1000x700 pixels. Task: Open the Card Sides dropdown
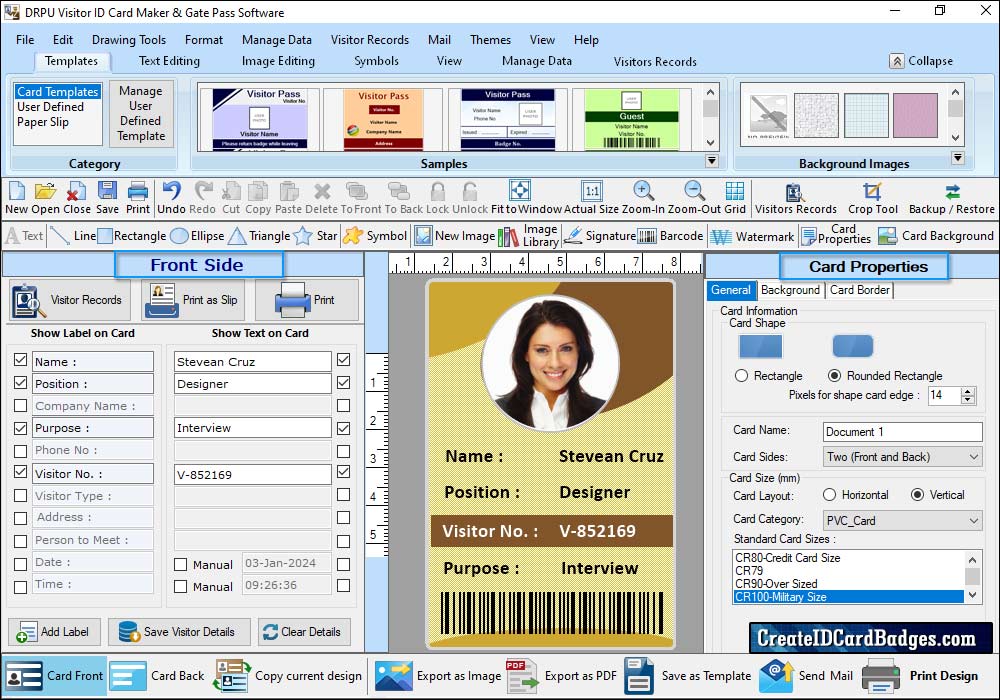coord(902,456)
